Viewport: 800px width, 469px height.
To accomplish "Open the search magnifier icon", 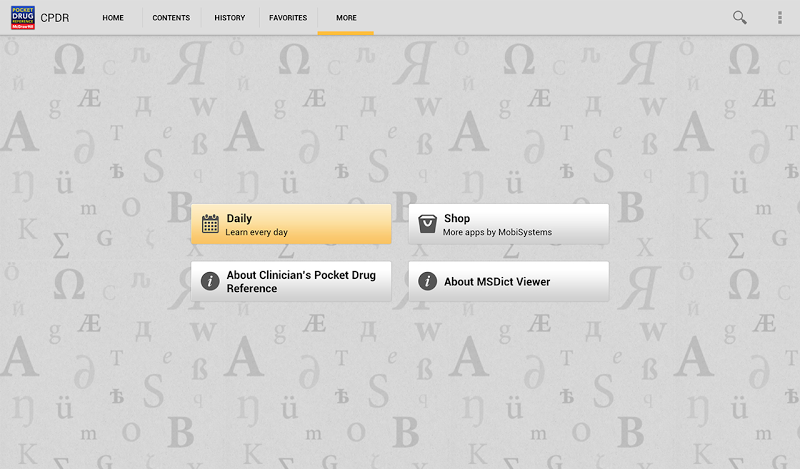I will coord(740,17).
